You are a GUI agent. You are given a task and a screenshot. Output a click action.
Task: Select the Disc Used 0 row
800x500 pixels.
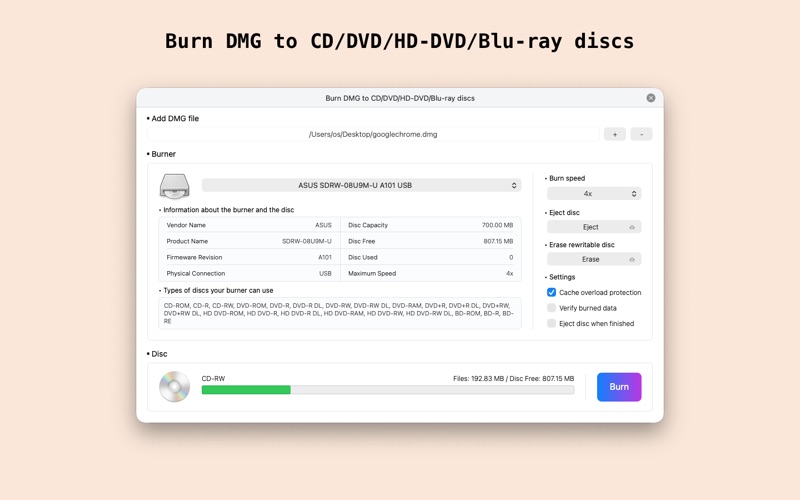(431, 257)
